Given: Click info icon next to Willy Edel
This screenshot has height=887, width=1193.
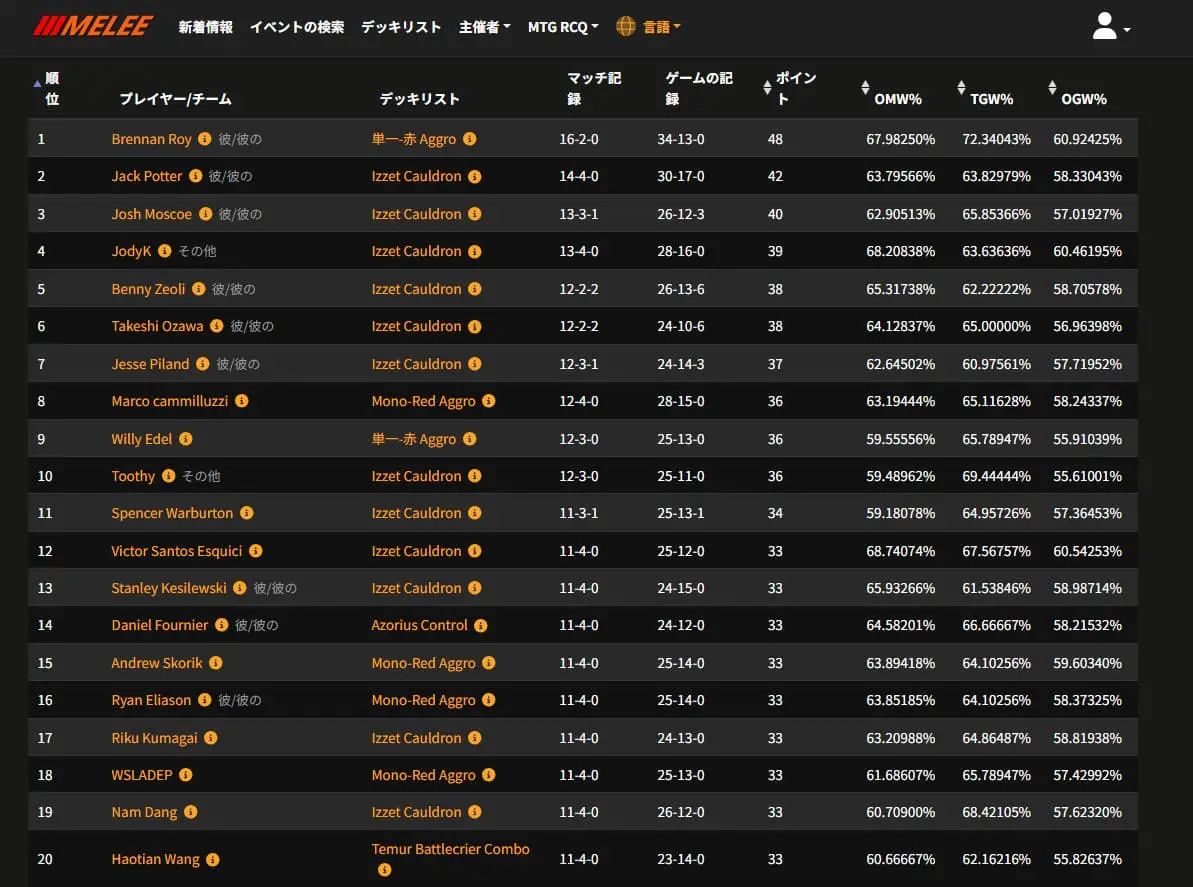Looking at the screenshot, I should pyautogui.click(x=186, y=439).
